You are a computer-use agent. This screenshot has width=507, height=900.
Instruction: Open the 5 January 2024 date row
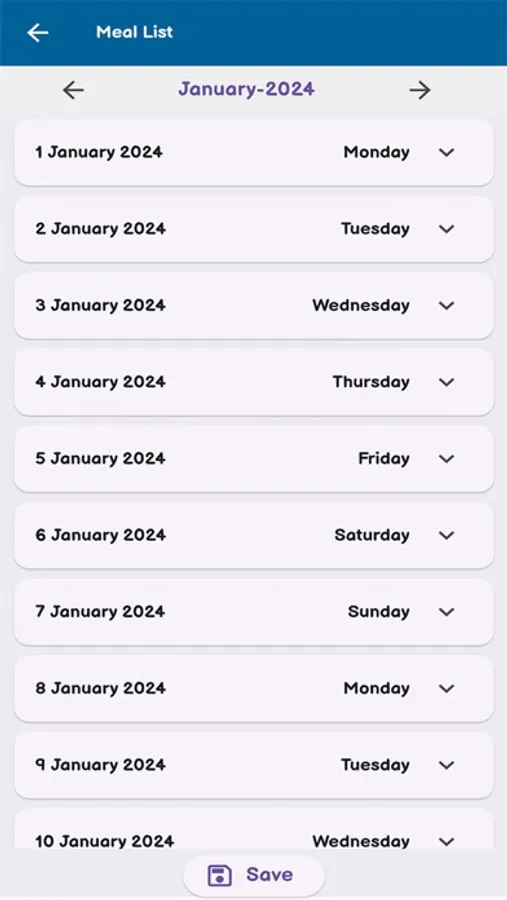(254, 459)
